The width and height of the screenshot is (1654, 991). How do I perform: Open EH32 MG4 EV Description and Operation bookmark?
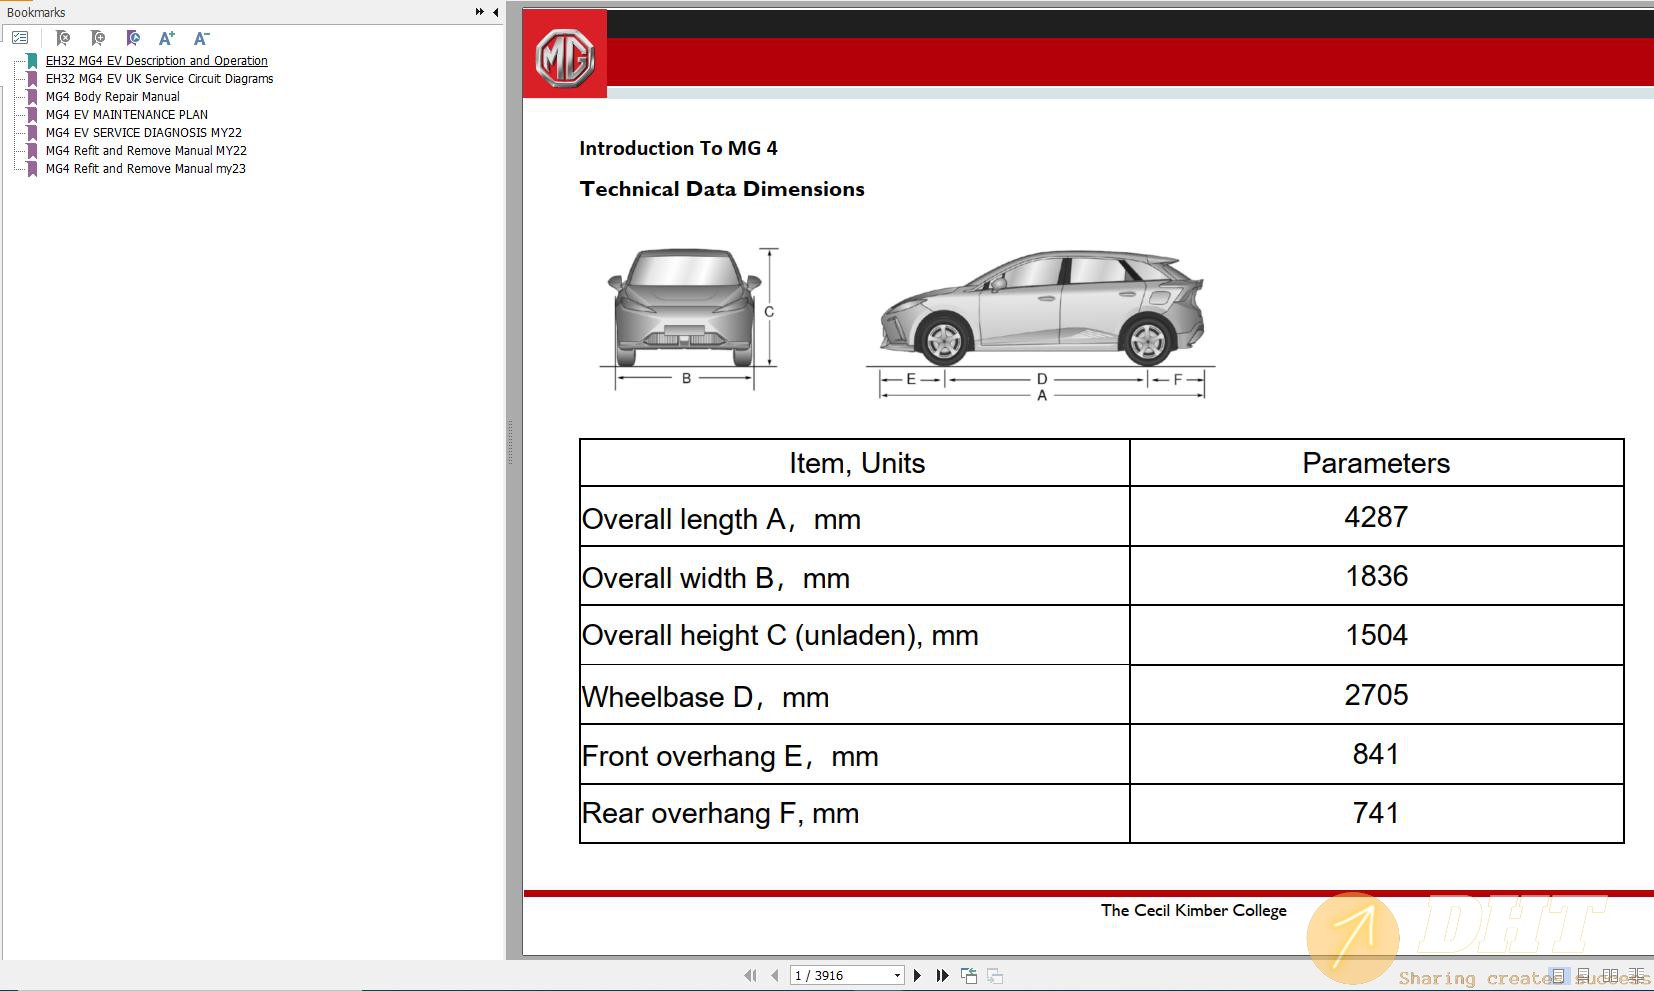[x=156, y=61]
